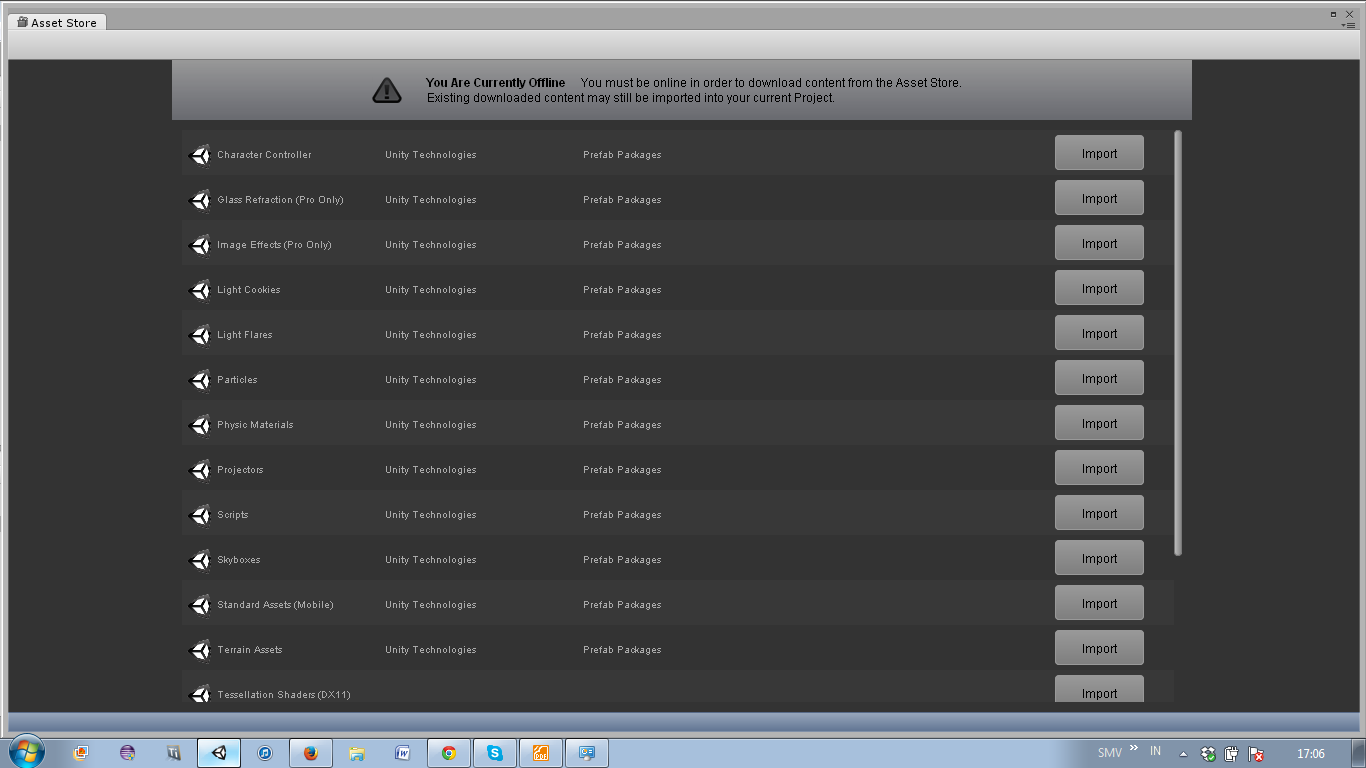
Task: Import the Light Cookies package
Action: (x=1099, y=289)
